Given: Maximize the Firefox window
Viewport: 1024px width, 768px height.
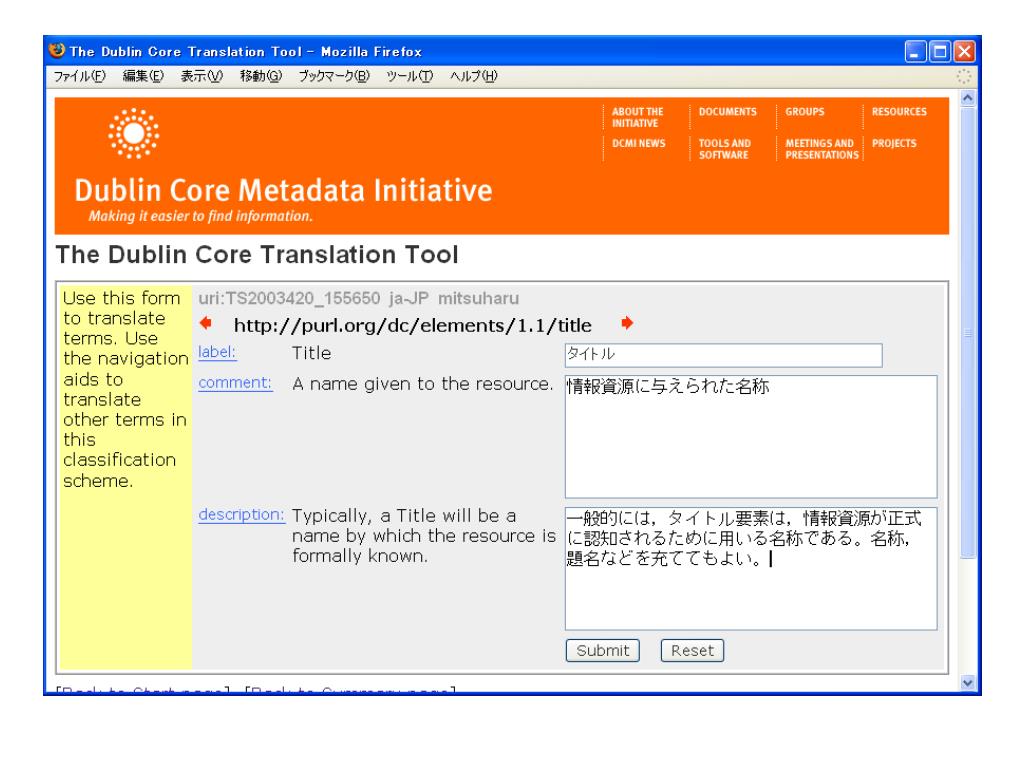Looking at the screenshot, I should tap(940, 51).
